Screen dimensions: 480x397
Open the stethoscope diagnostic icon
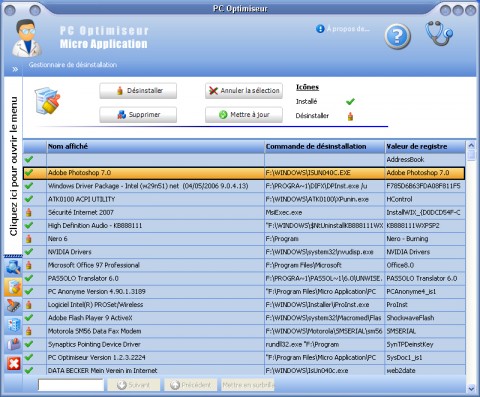[x=439, y=33]
